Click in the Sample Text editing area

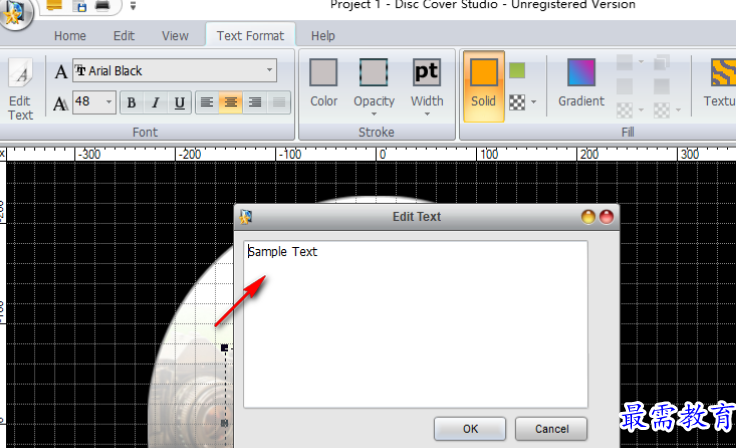[x=416, y=324]
